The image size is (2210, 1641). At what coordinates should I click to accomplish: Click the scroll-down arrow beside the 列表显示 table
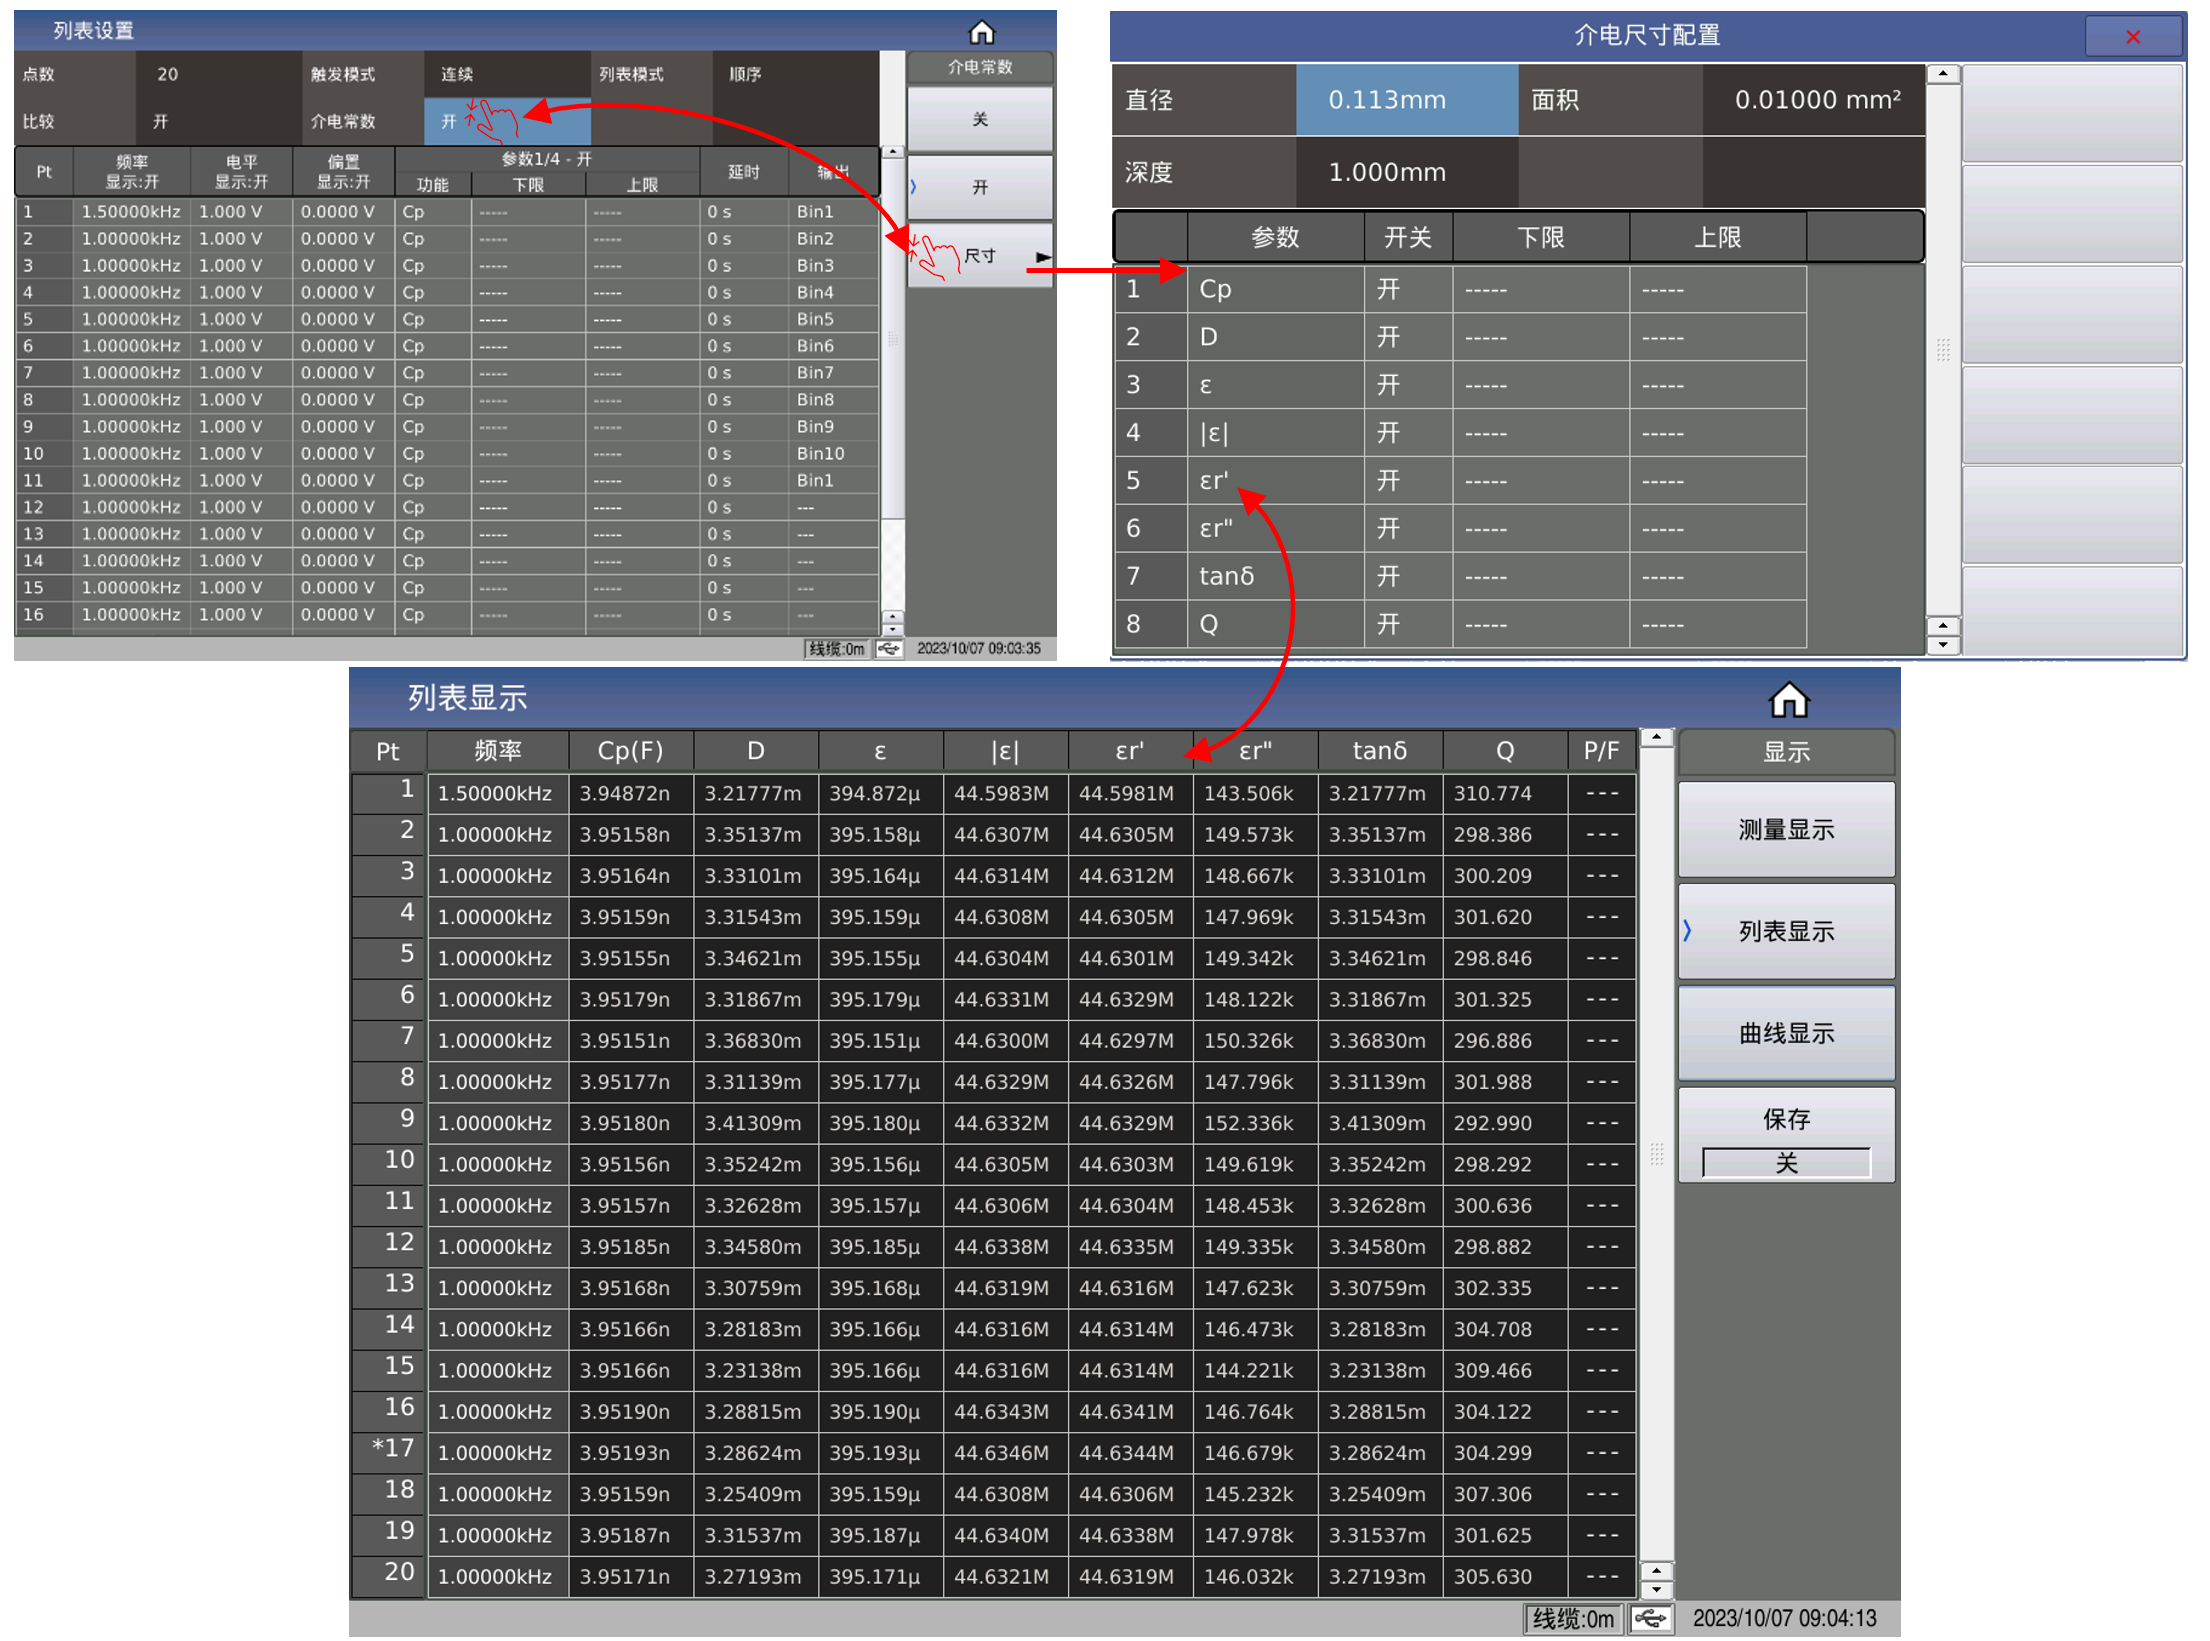(x=1658, y=1592)
